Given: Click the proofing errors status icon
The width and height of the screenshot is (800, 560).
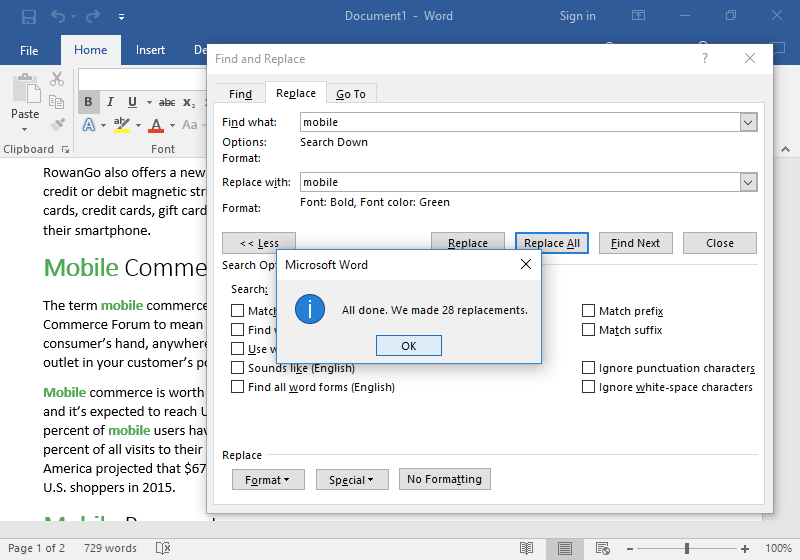Looking at the screenshot, I should (163, 548).
